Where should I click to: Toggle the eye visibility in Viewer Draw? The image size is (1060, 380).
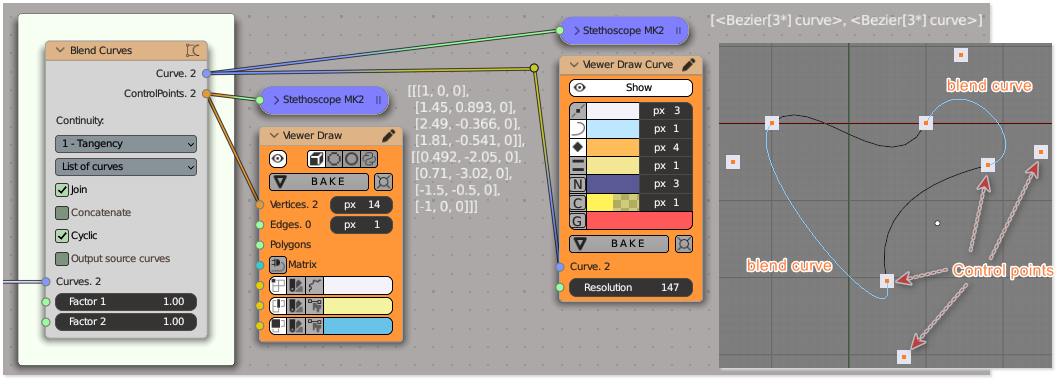(x=278, y=159)
